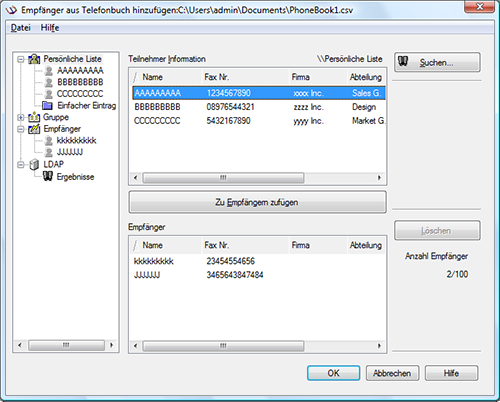500x402 pixels.
Task: Click Zu Empfängern zufügen button
Action: pyautogui.click(x=257, y=202)
